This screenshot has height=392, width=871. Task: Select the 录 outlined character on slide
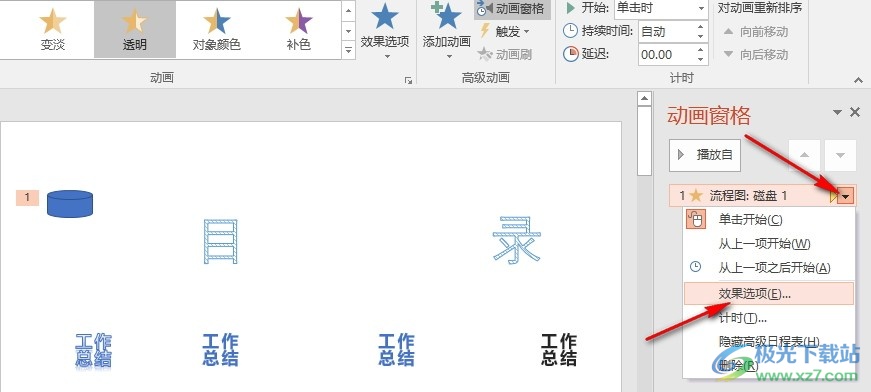[x=517, y=240]
